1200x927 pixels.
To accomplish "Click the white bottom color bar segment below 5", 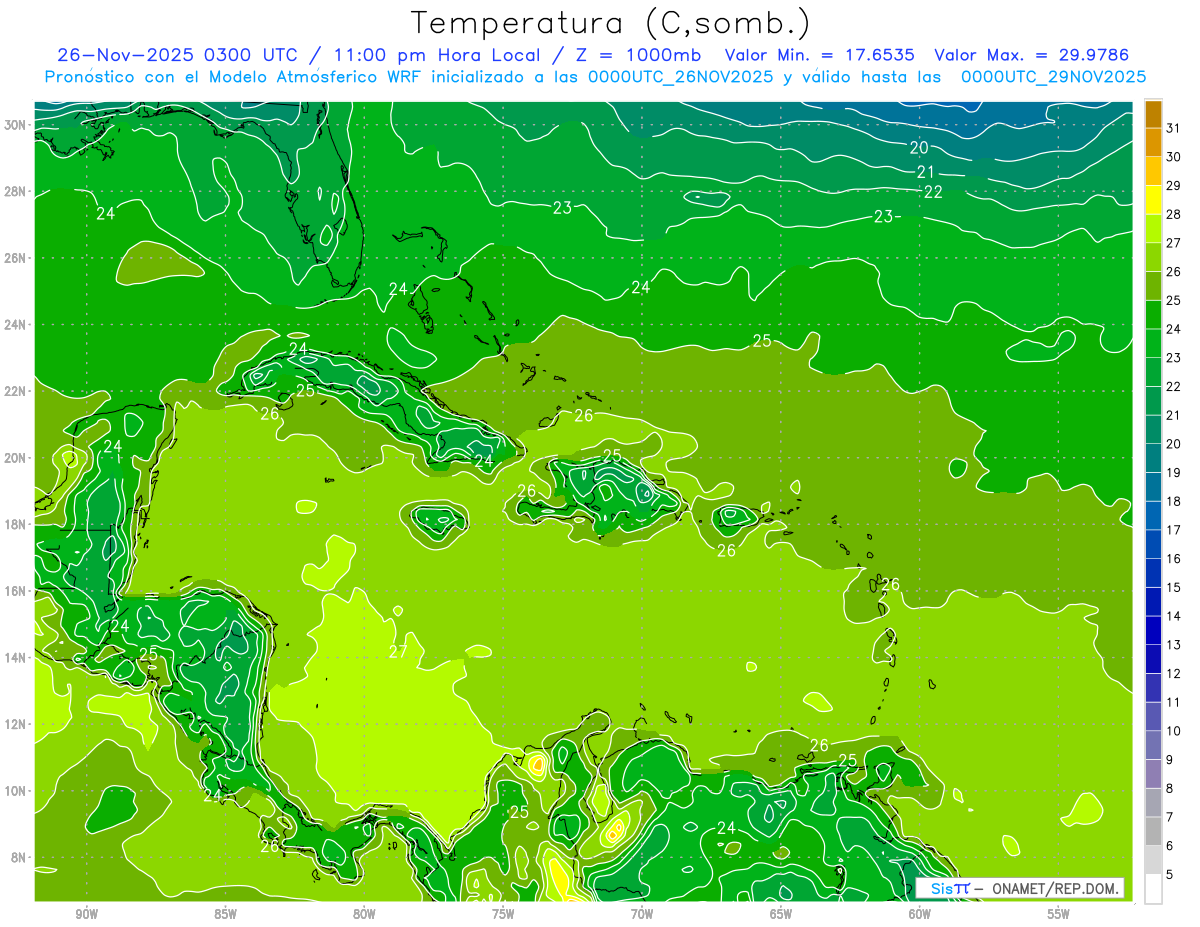I will [x=1153, y=889].
